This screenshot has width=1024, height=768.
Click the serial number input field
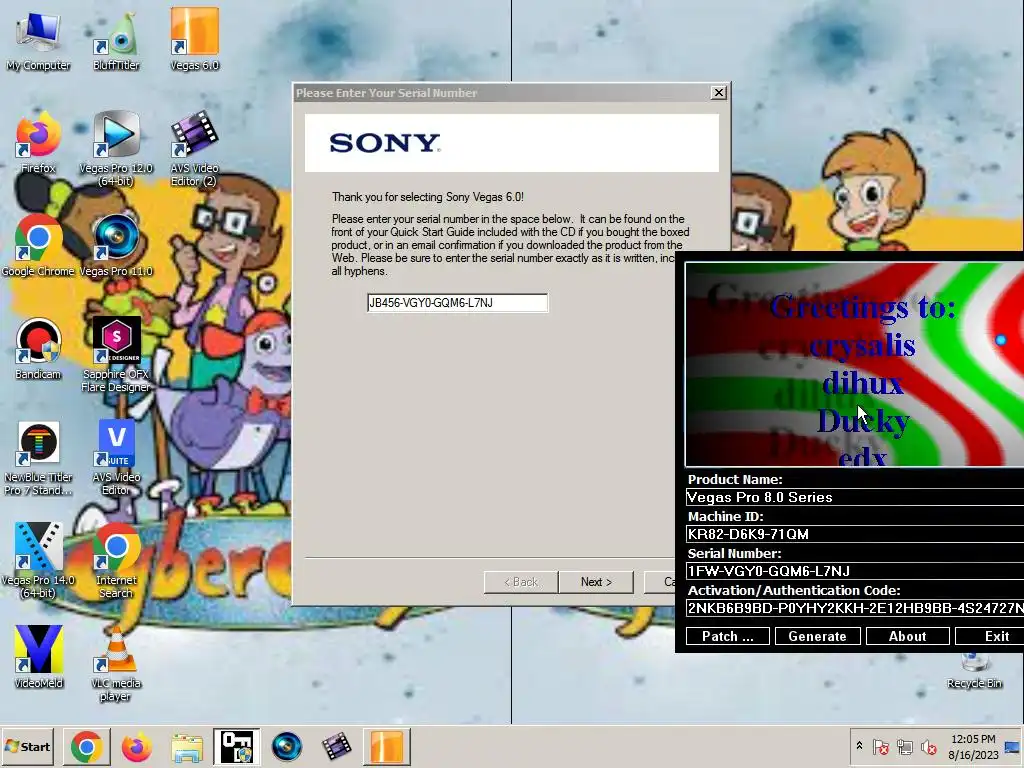click(457, 303)
